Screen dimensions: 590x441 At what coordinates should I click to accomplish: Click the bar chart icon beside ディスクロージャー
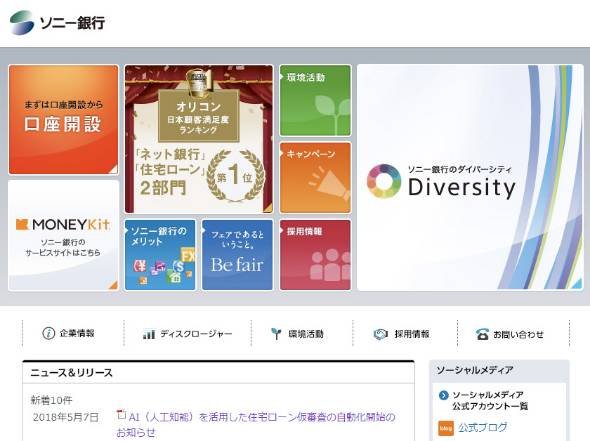click(149, 334)
